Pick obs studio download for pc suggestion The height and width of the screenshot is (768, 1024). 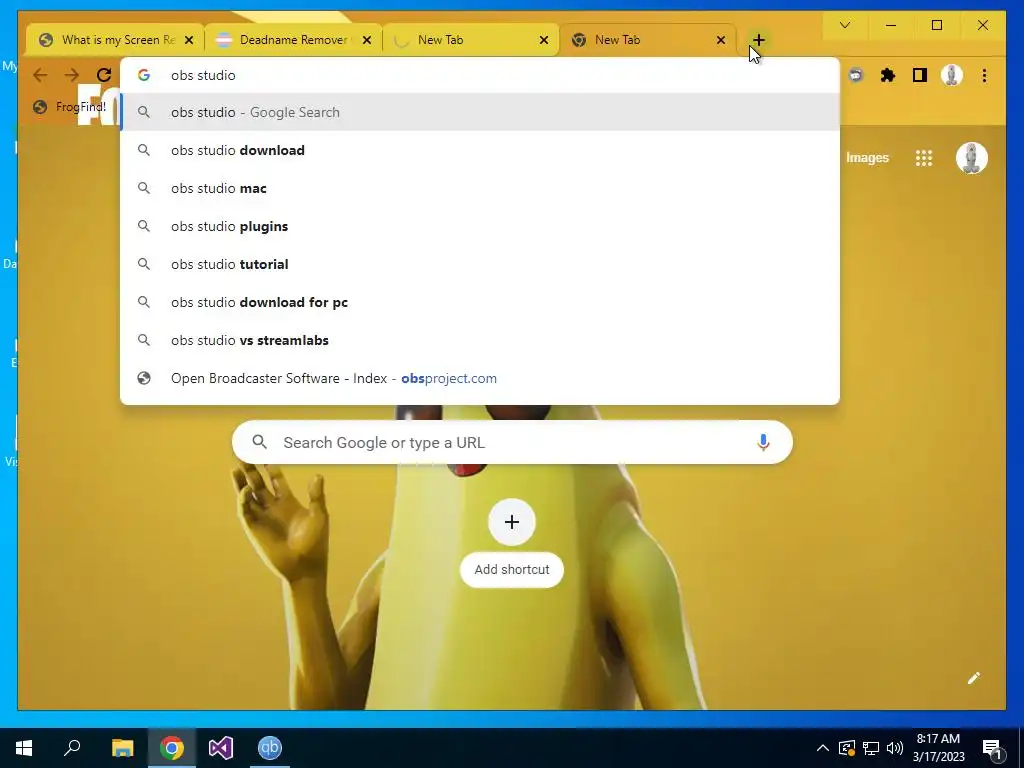[x=480, y=302]
